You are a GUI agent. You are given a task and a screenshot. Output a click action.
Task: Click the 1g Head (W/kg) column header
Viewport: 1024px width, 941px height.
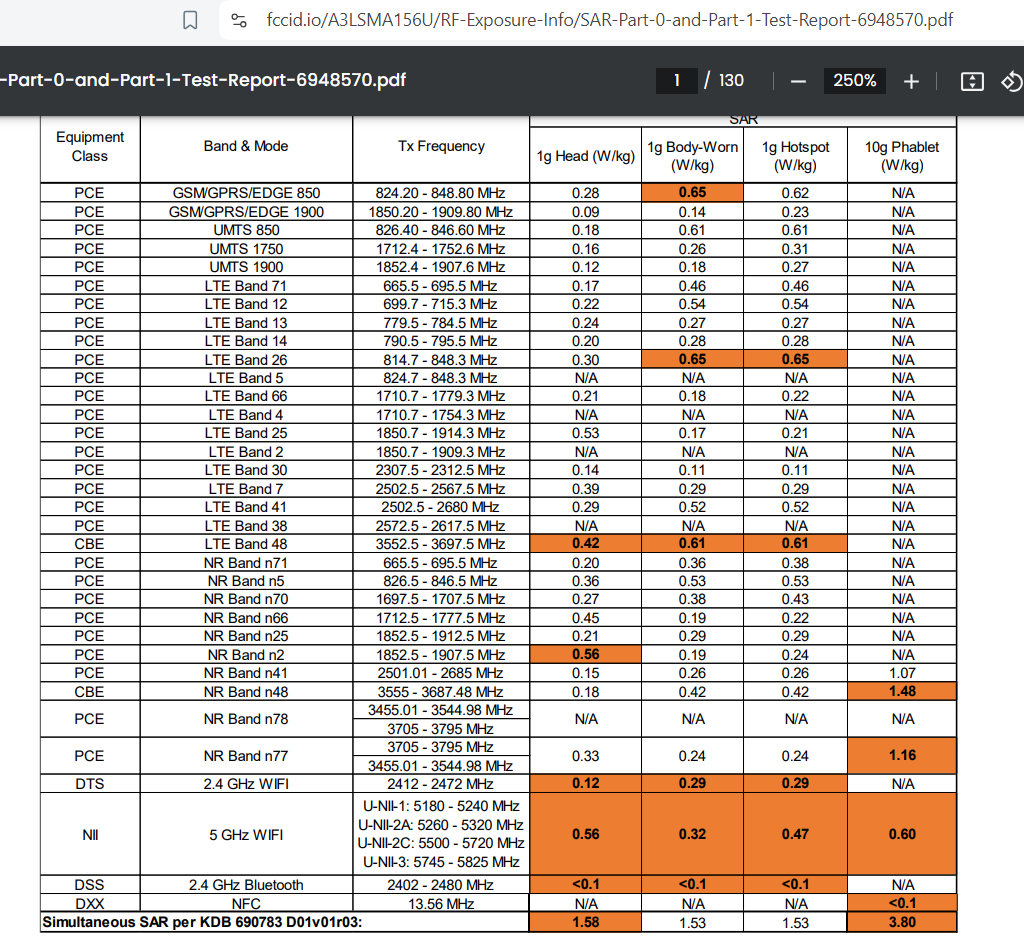pos(585,155)
